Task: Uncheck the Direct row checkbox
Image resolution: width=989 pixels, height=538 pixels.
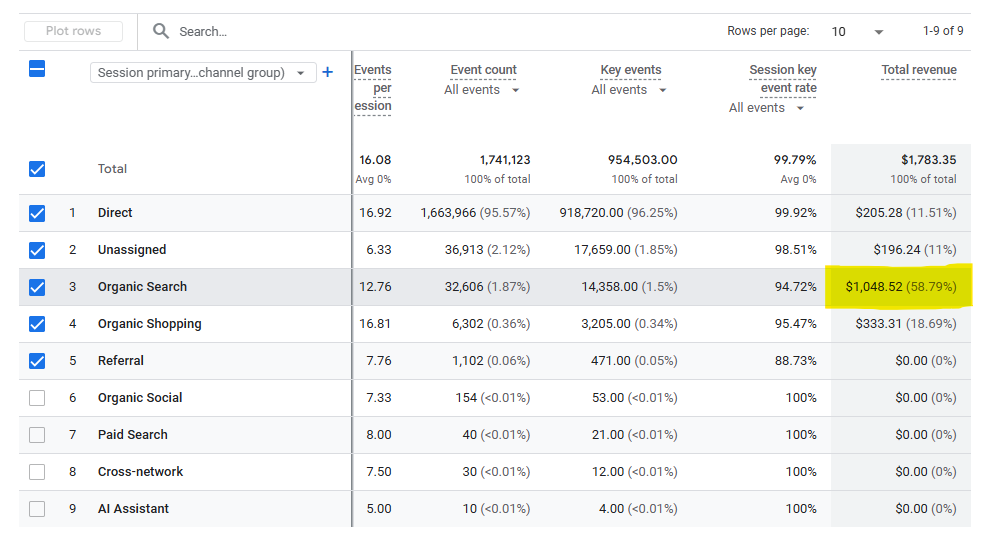Action: point(37,213)
